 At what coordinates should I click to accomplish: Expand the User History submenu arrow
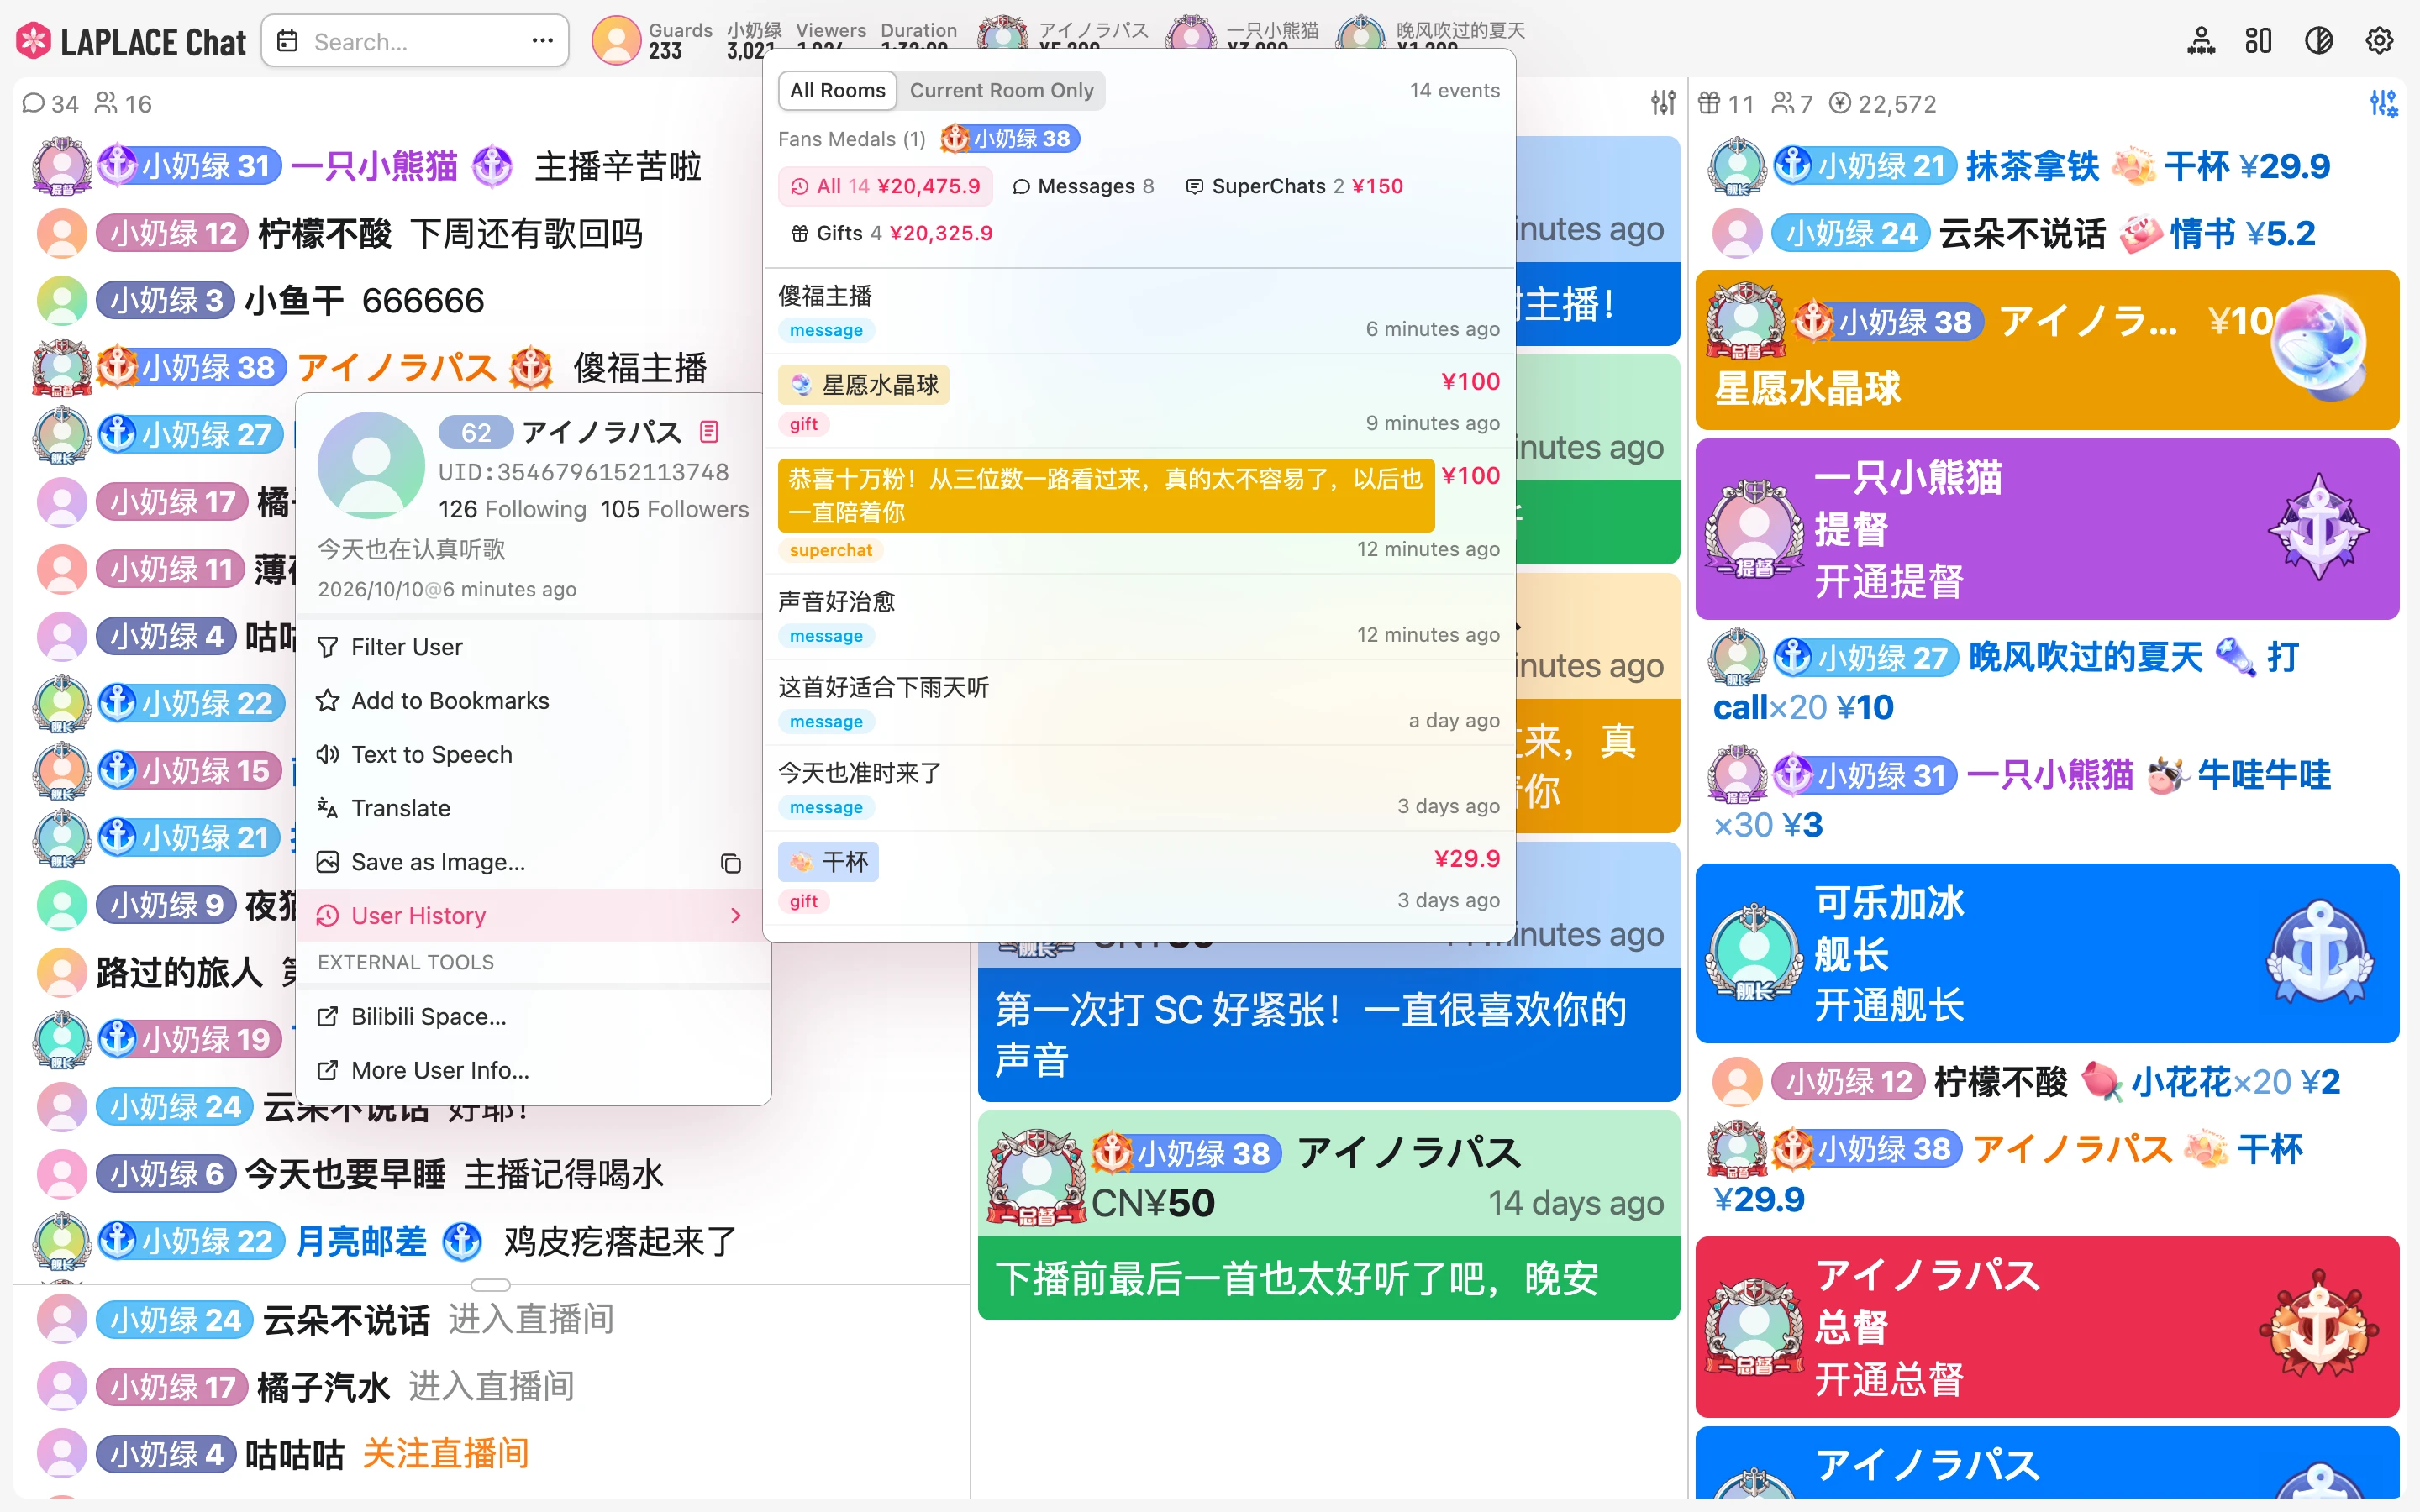click(x=736, y=916)
